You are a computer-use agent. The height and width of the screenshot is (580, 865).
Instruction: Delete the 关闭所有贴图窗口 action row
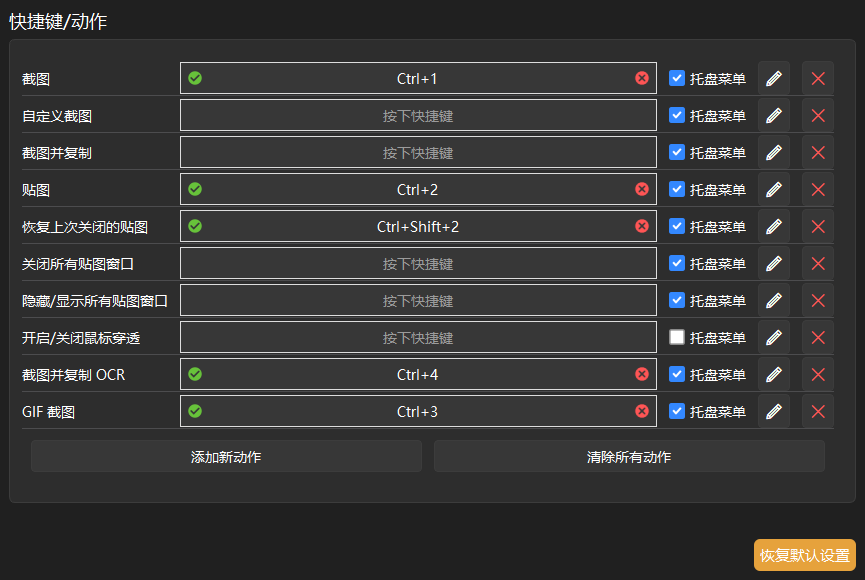(x=818, y=263)
